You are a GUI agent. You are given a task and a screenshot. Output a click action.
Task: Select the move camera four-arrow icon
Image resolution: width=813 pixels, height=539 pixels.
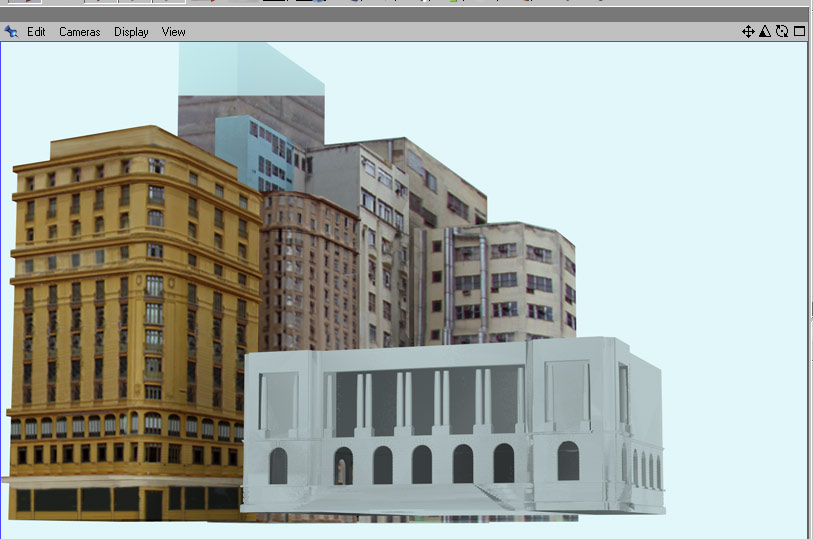pos(748,32)
